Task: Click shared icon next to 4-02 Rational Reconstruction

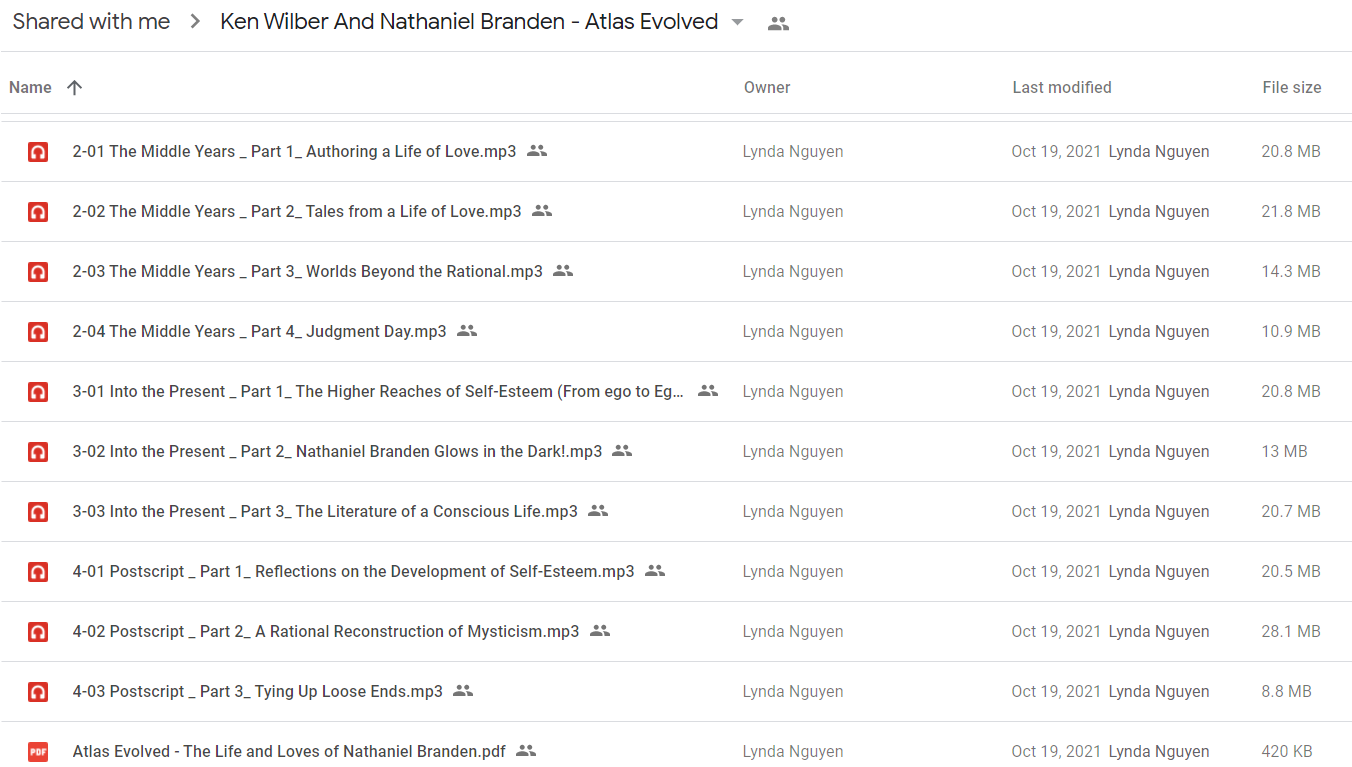Action: pos(600,631)
